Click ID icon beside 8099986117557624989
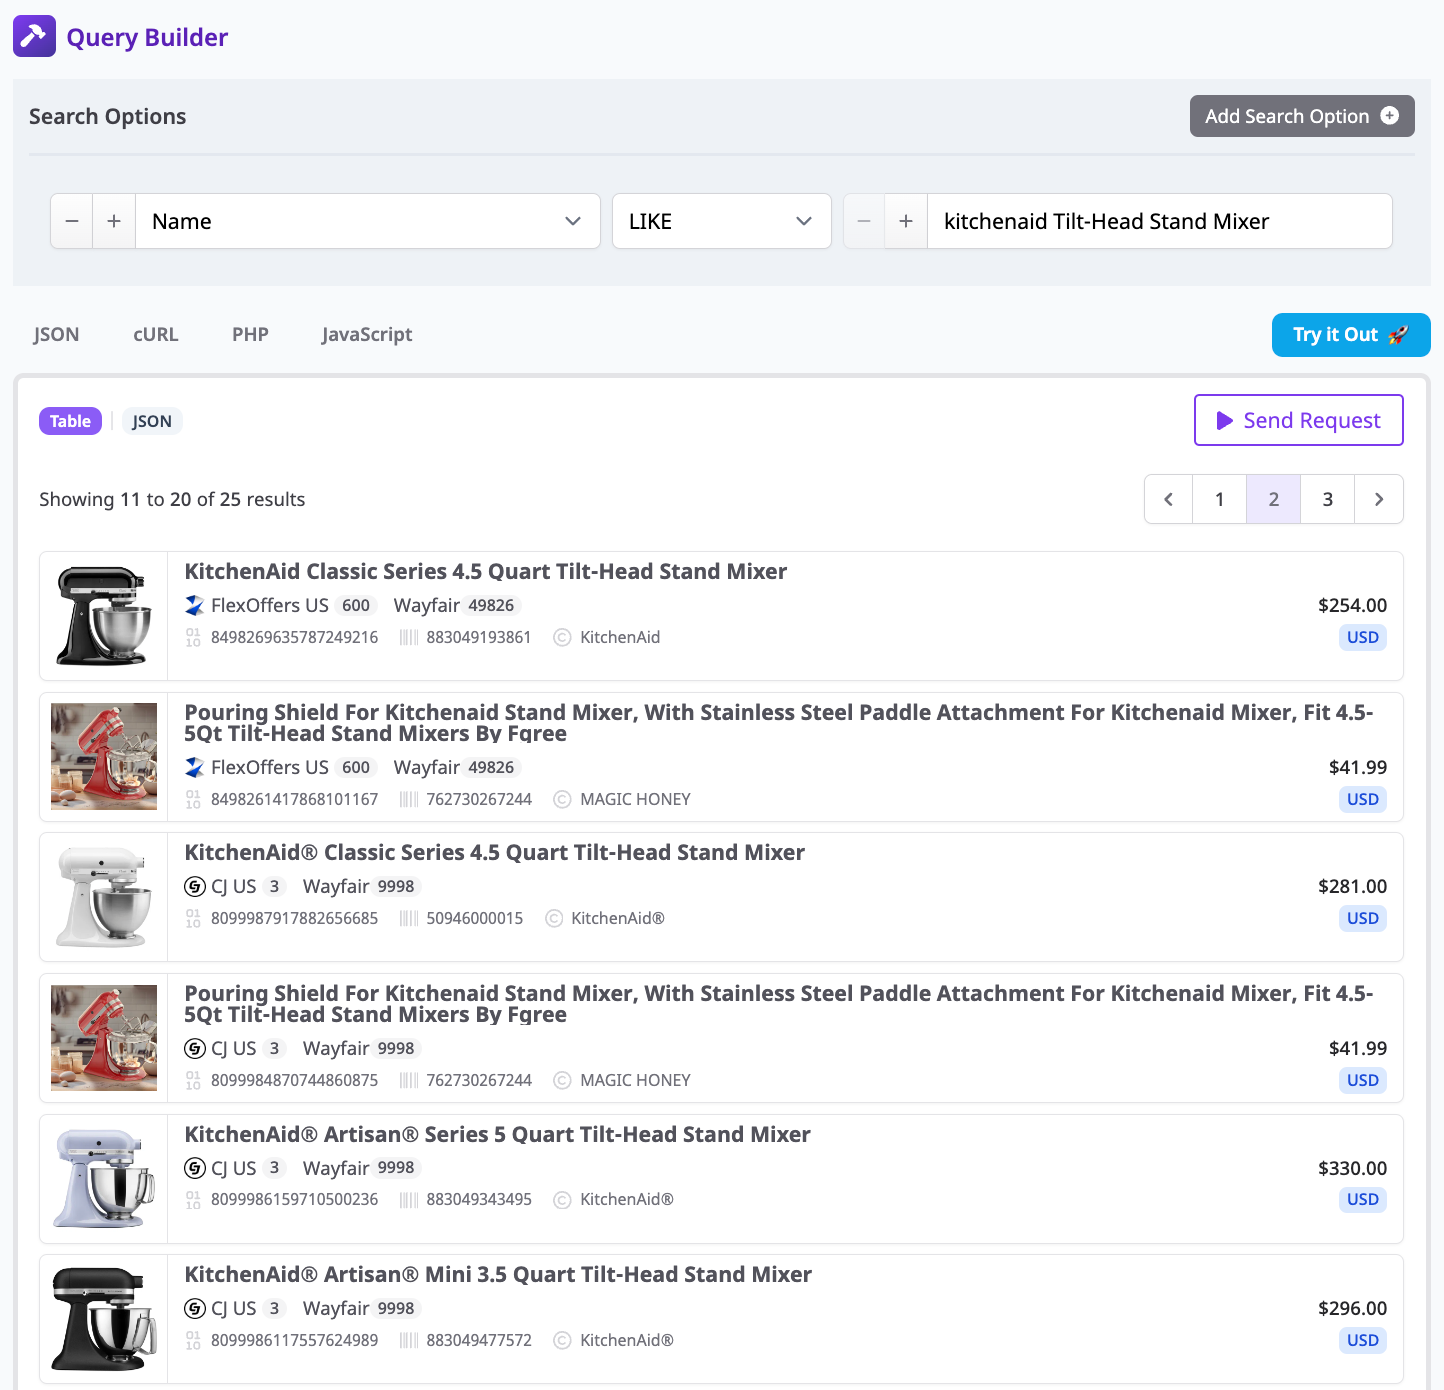 coord(193,1340)
